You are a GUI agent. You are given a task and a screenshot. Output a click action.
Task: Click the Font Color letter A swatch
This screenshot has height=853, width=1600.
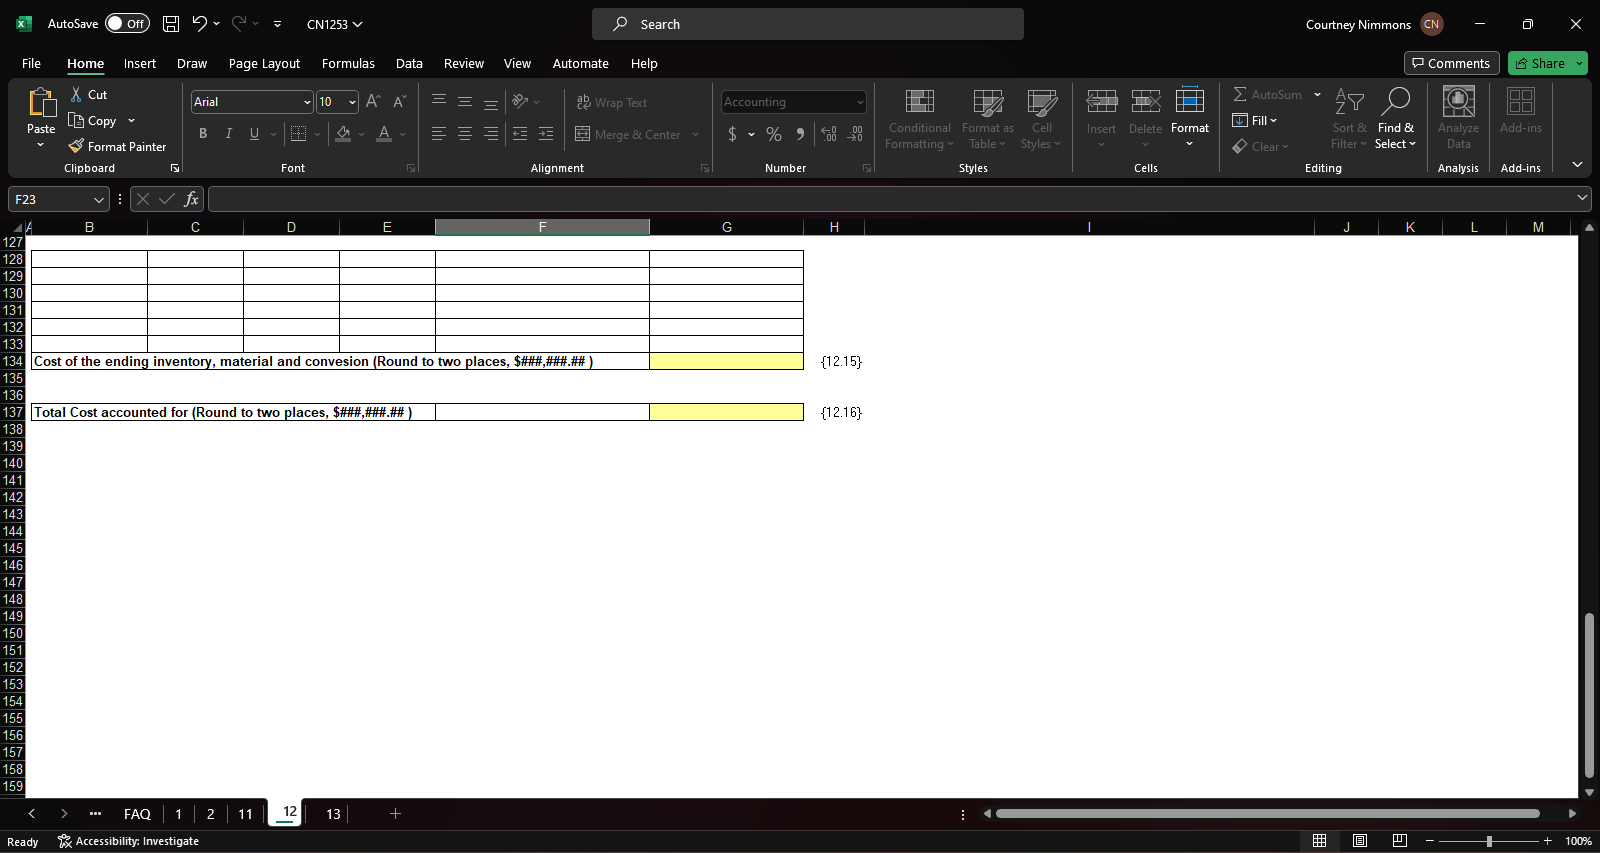(x=384, y=134)
